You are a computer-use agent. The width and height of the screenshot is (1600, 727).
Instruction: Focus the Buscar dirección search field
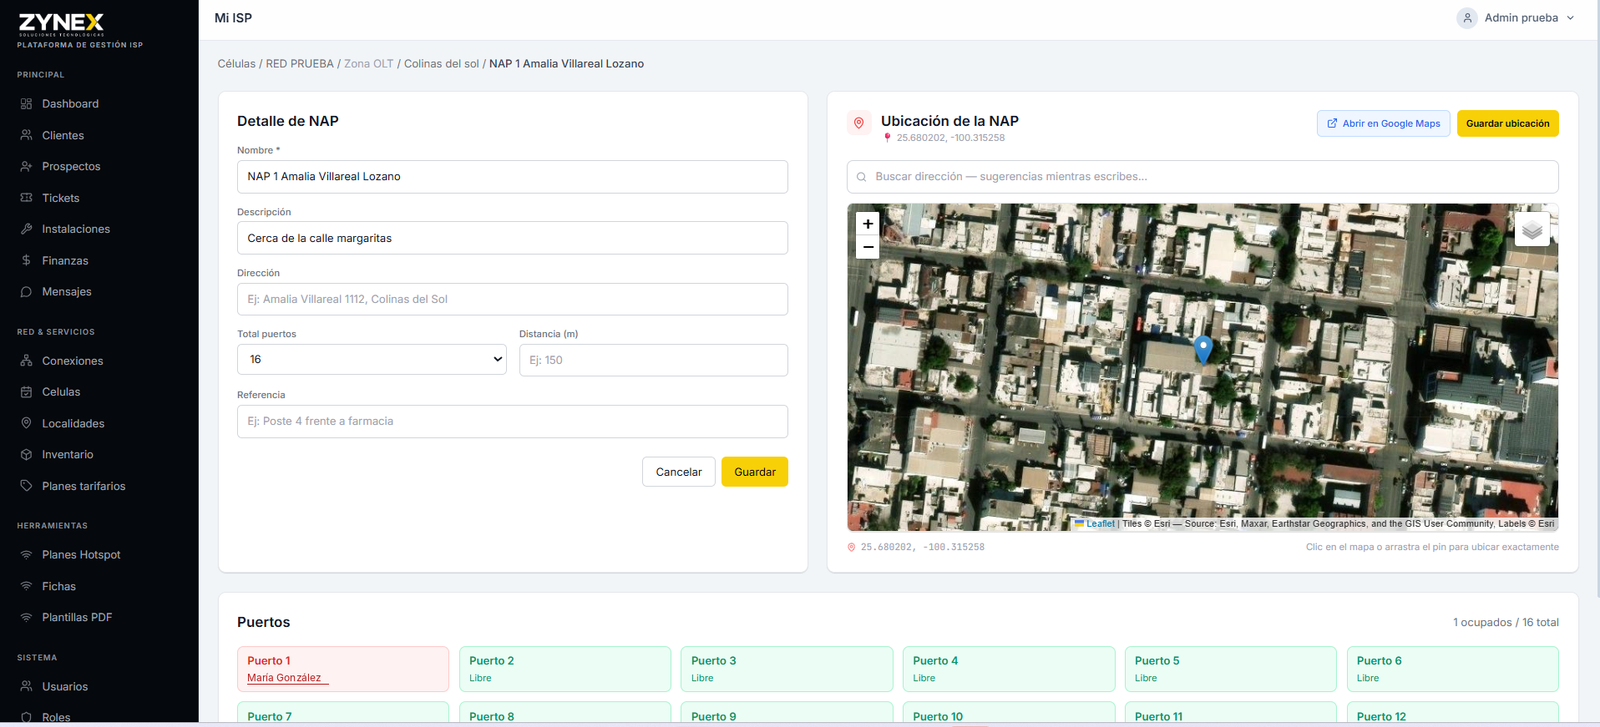pyautogui.click(x=1202, y=177)
